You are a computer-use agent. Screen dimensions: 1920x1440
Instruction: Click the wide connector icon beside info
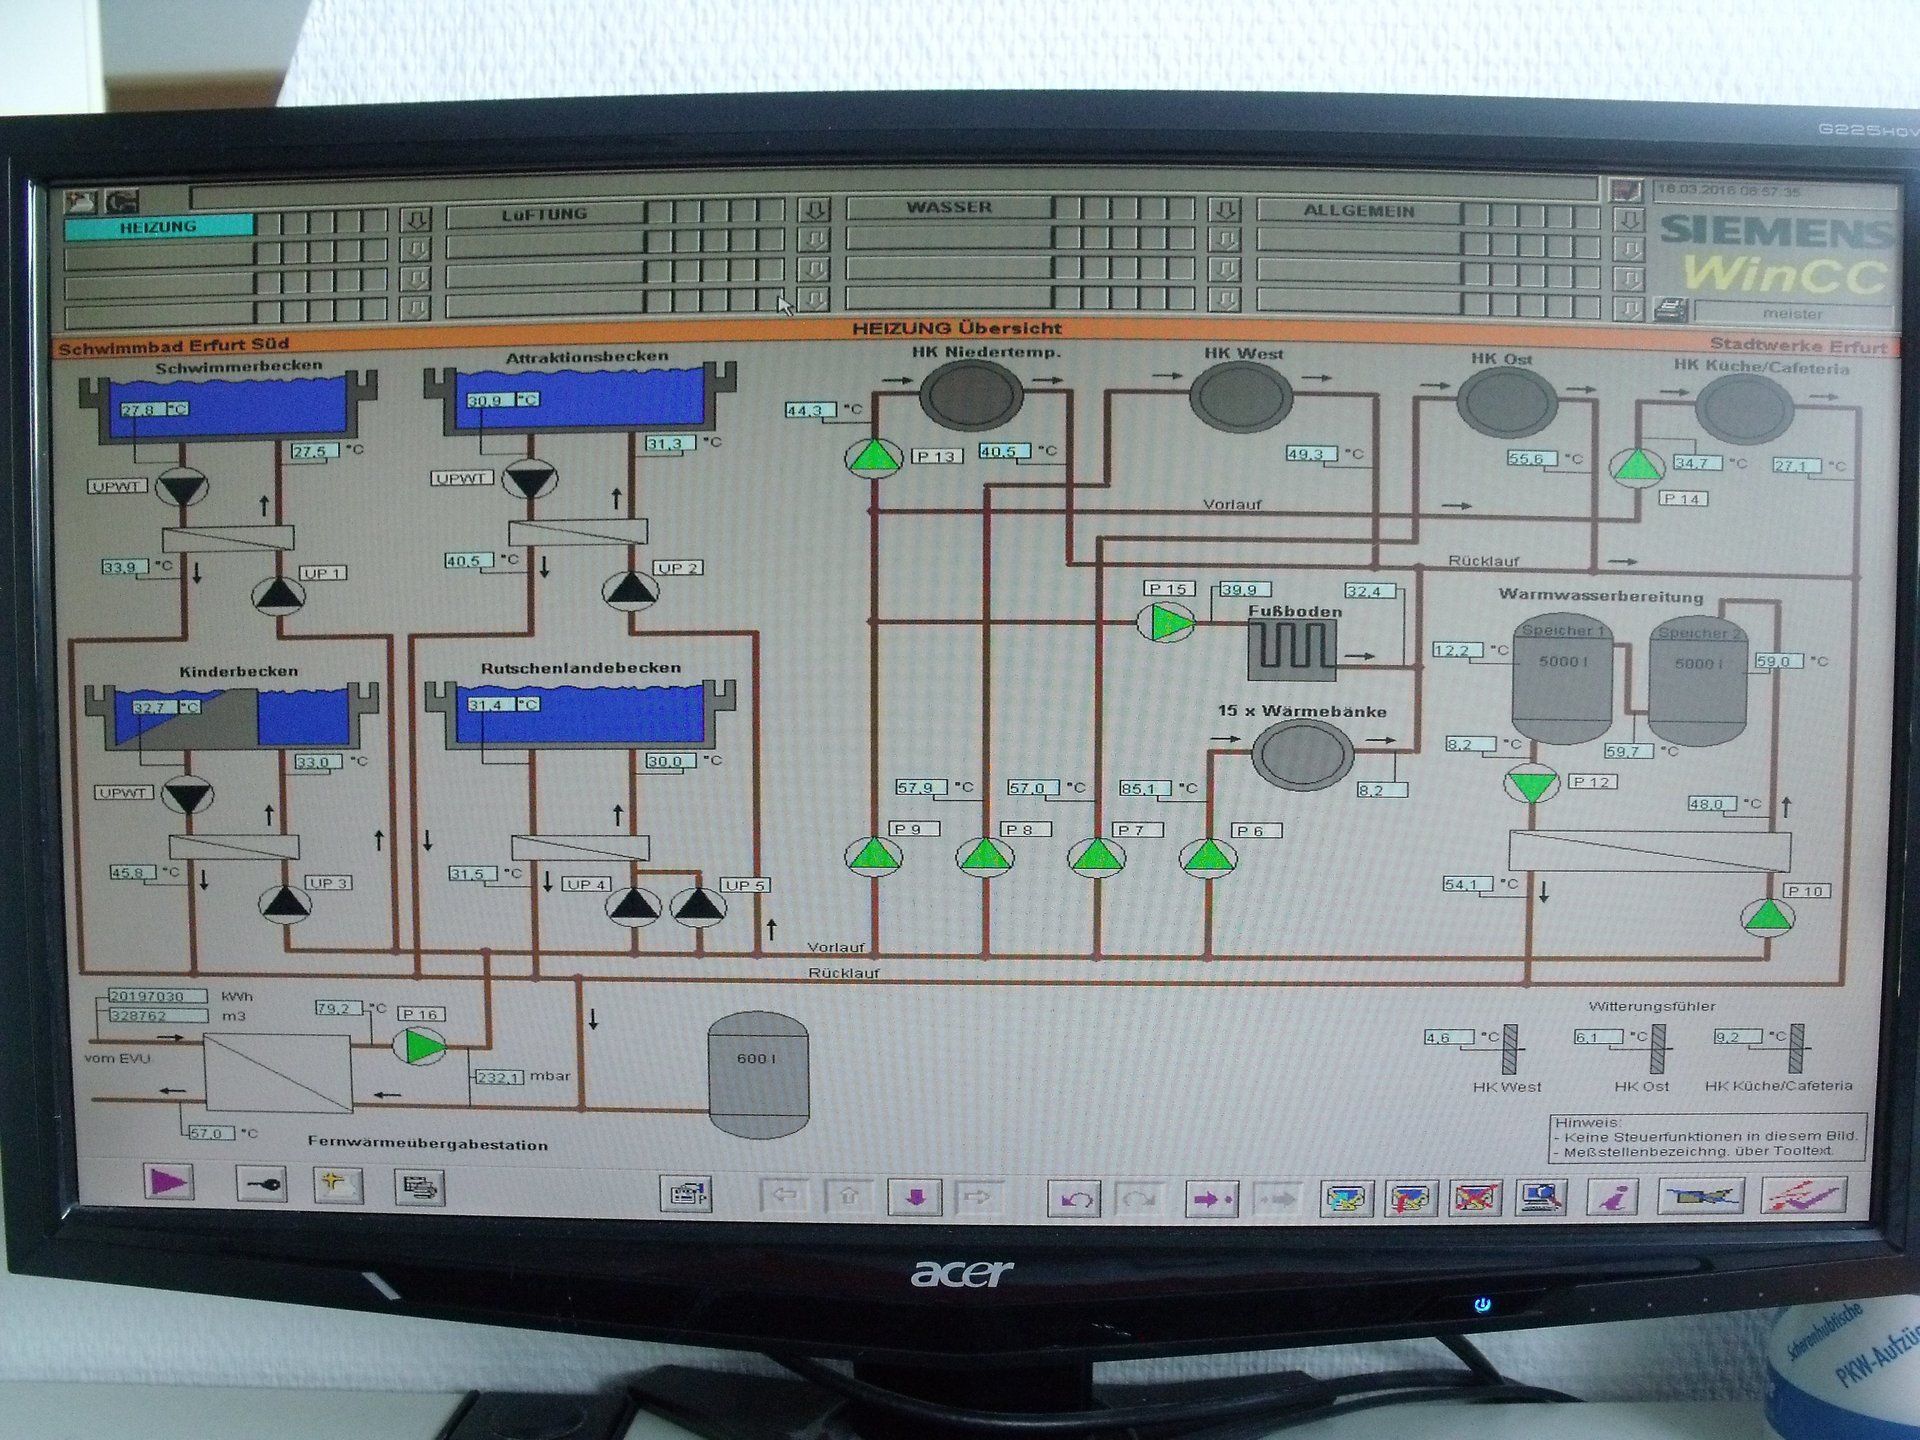click(x=1701, y=1195)
